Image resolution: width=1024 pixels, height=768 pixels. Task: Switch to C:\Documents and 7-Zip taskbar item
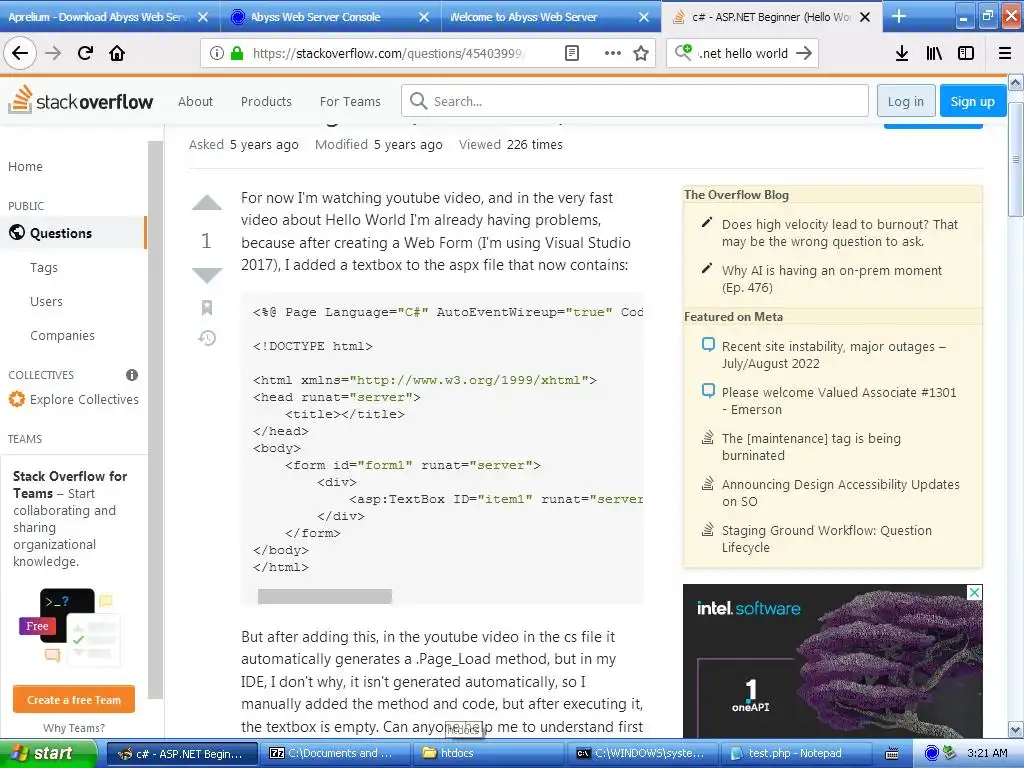tap(334, 753)
